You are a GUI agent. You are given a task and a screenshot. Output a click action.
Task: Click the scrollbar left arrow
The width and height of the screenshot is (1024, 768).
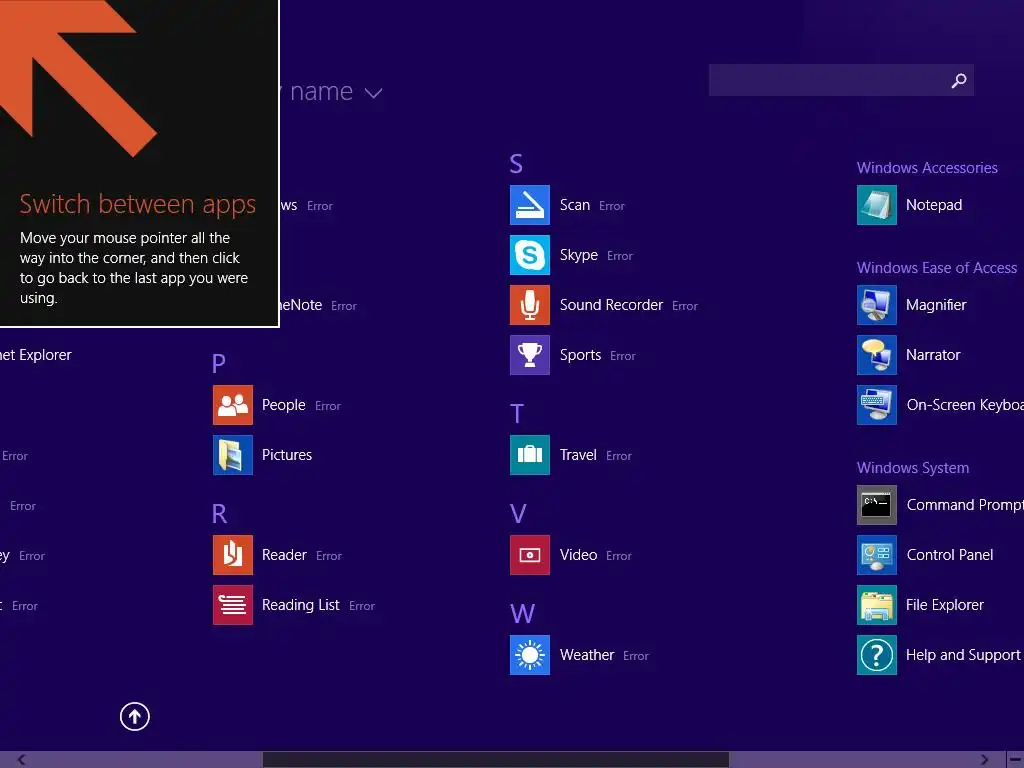tap(22, 760)
